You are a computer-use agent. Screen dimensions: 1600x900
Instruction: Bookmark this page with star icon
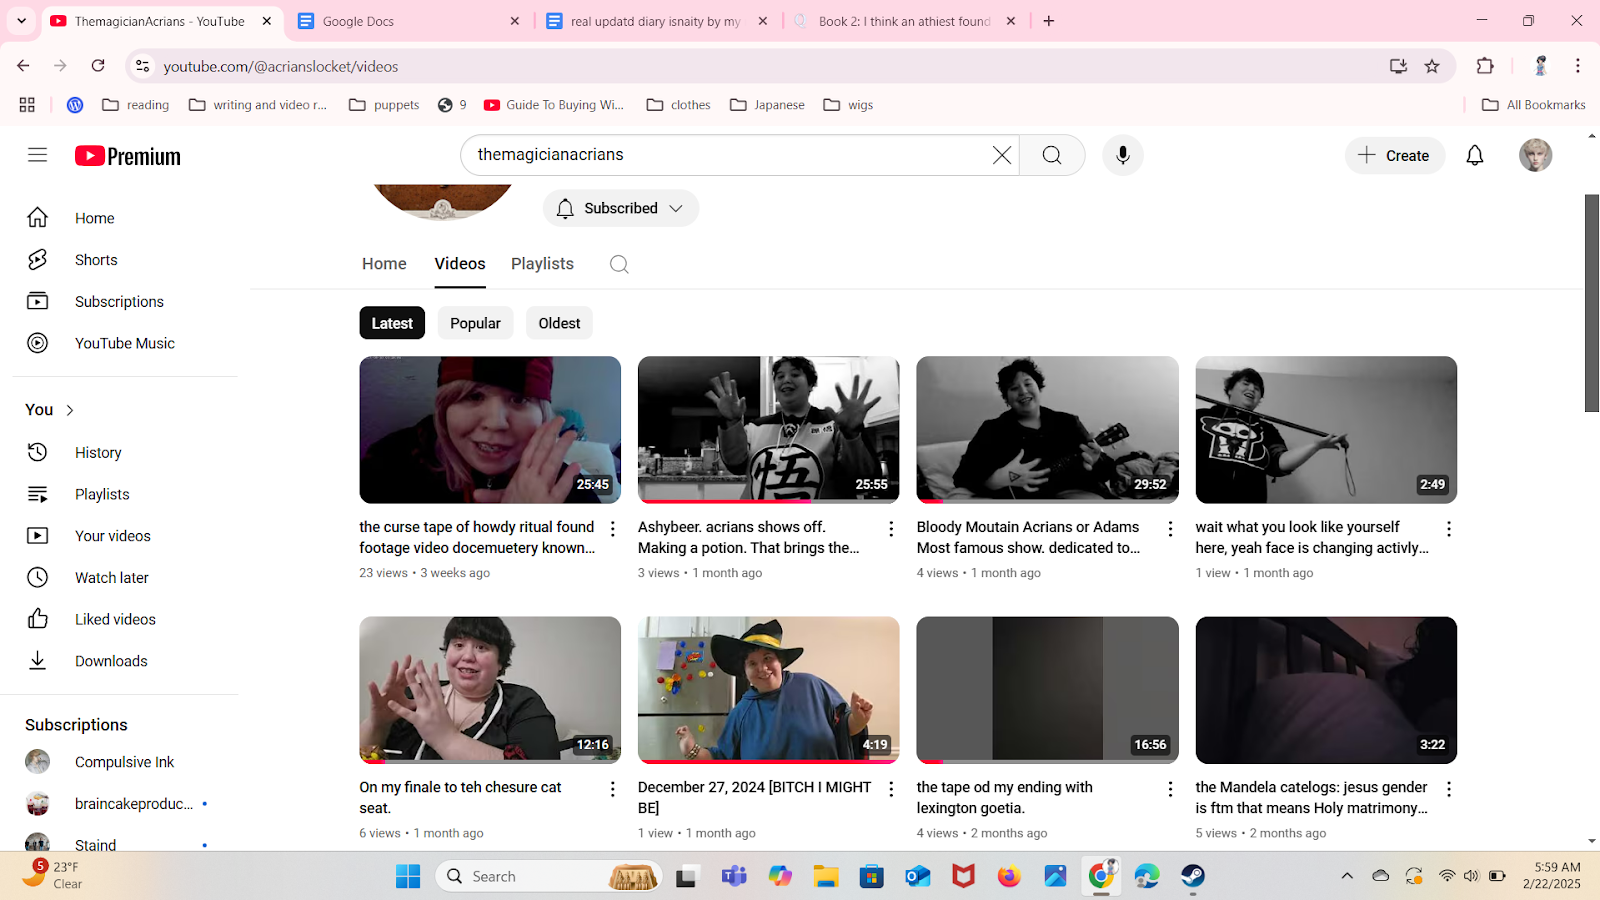[x=1432, y=66]
